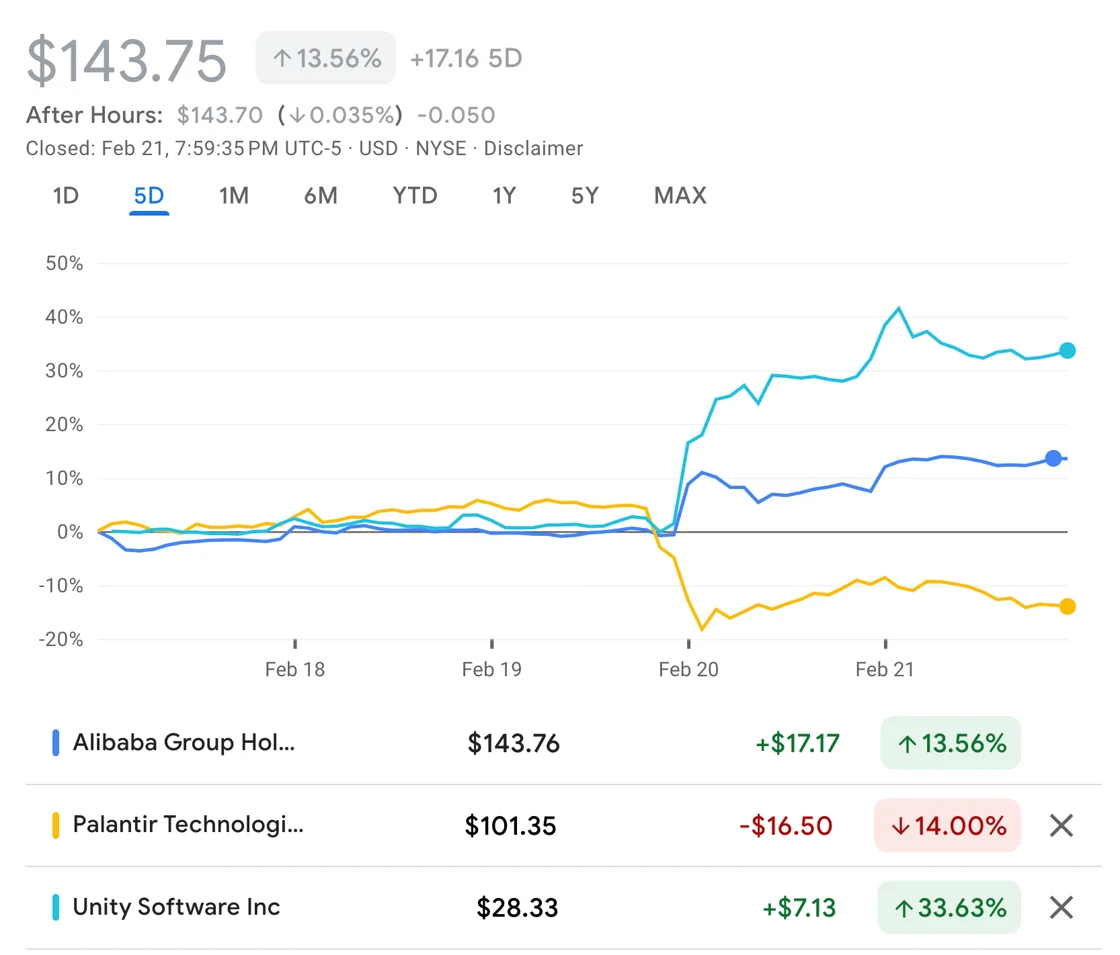
Task: Click the after-hours 0.035% decrease text
Action: [340, 114]
